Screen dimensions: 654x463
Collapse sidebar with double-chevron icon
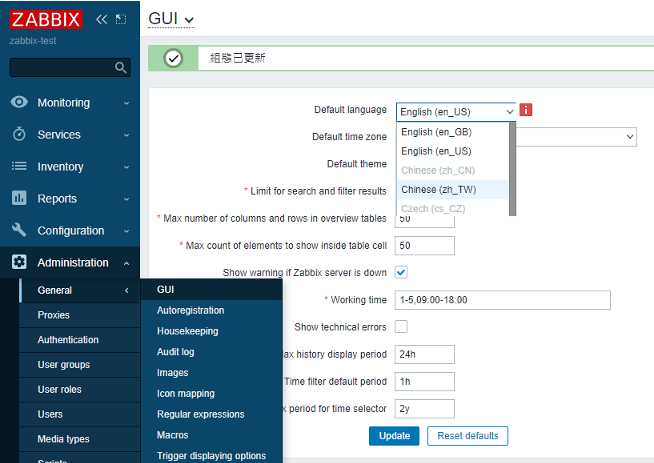[x=101, y=19]
